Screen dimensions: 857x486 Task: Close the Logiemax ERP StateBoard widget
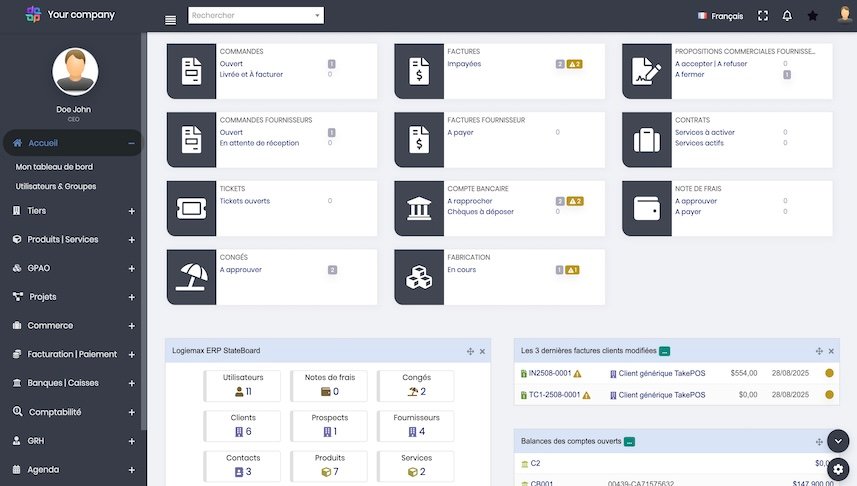482,351
